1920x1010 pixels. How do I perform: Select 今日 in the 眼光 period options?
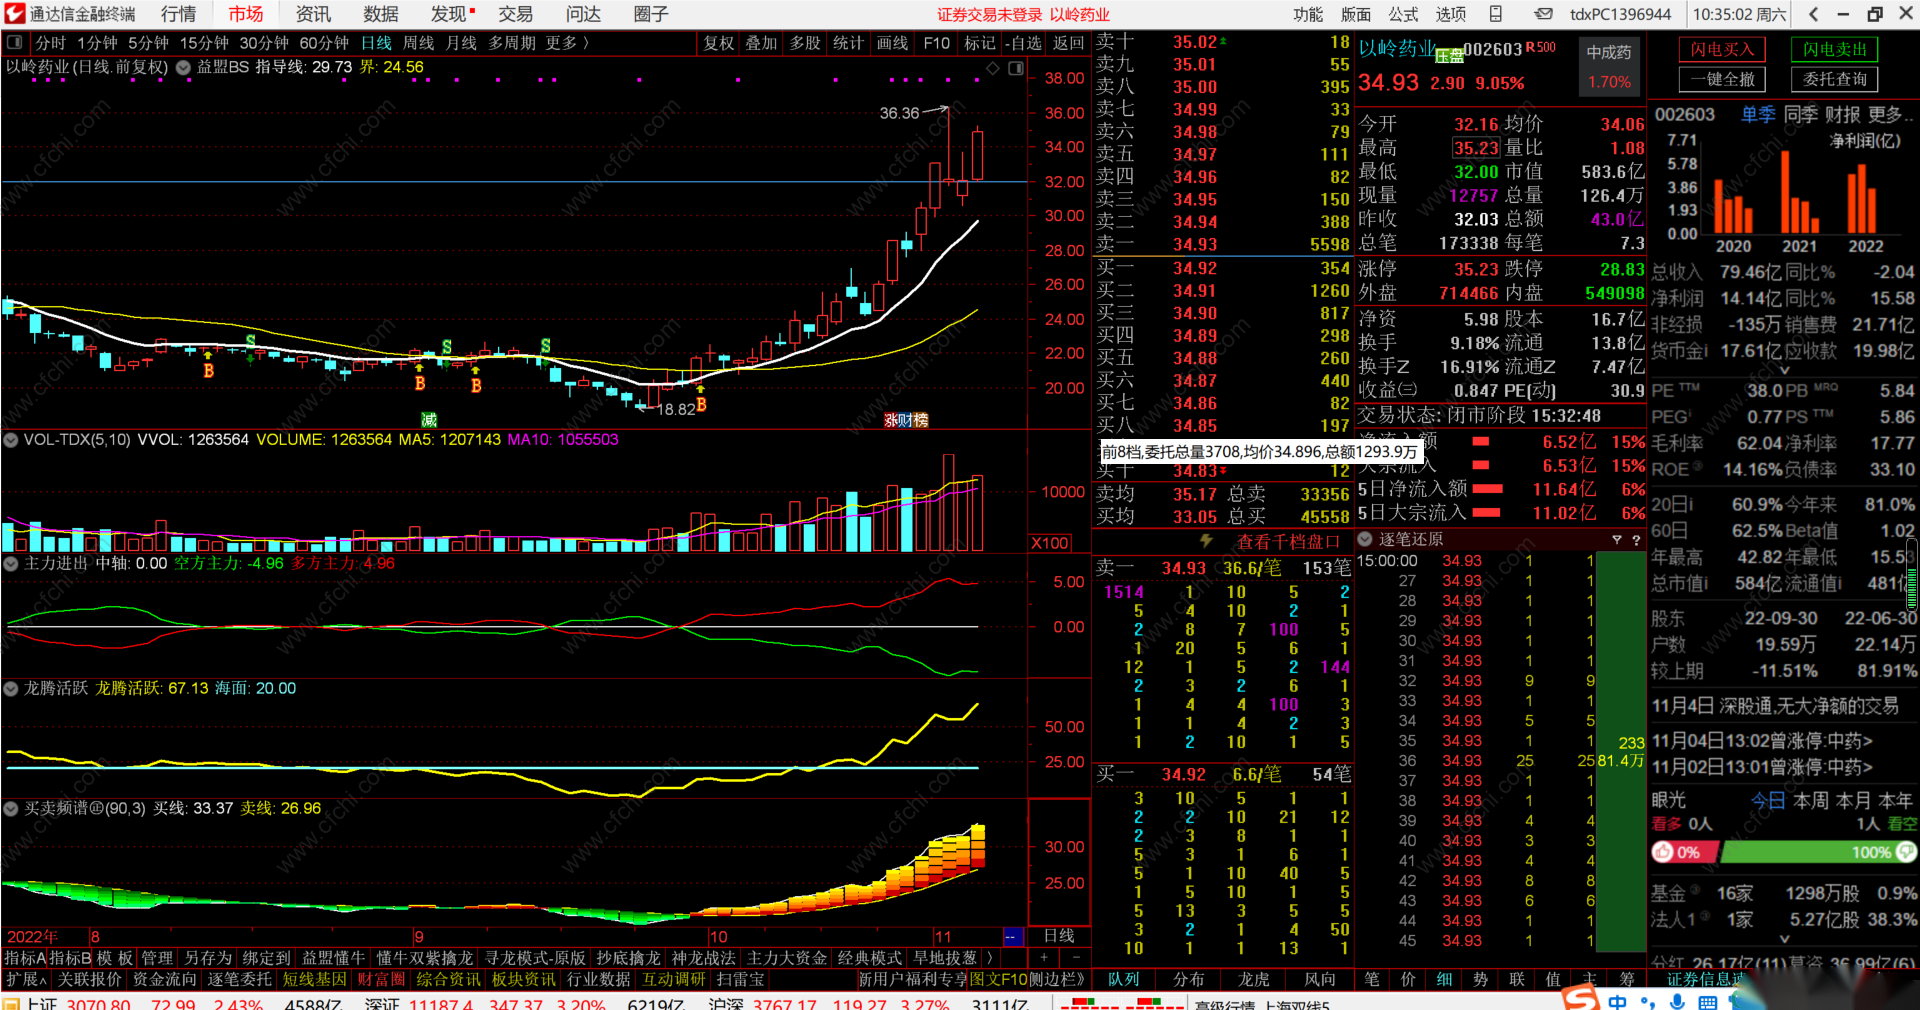(1768, 800)
